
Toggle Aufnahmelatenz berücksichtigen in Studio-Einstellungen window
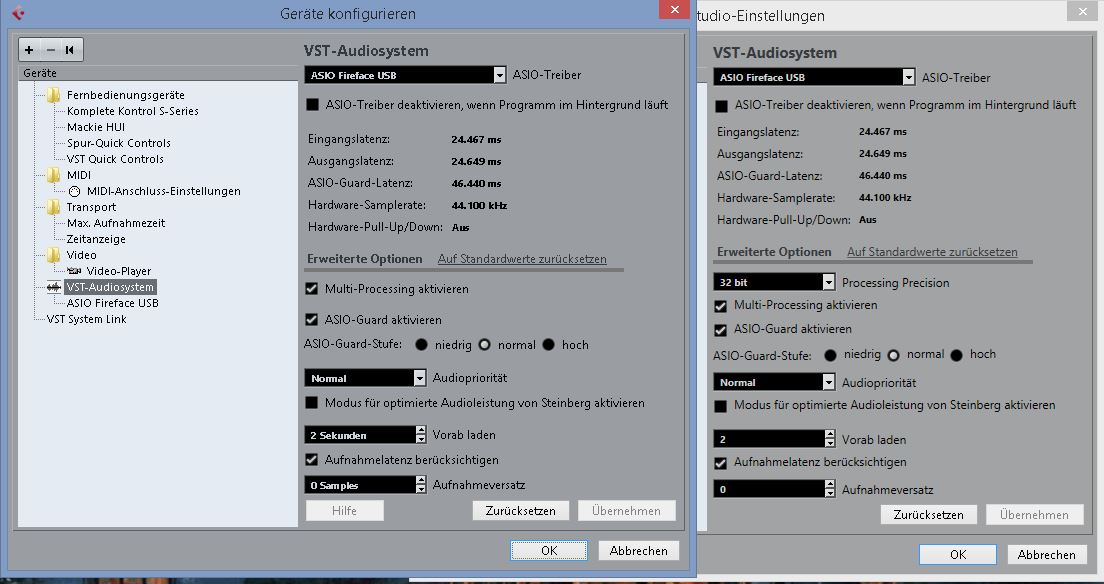[x=720, y=463]
